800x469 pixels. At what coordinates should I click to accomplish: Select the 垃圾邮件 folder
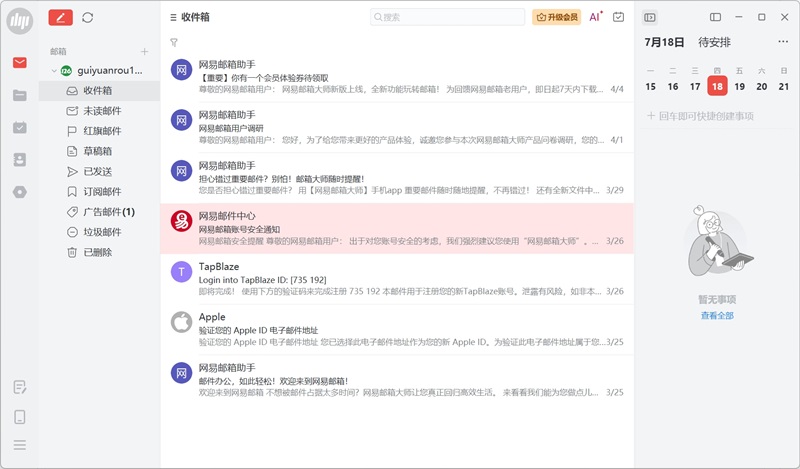(x=102, y=232)
